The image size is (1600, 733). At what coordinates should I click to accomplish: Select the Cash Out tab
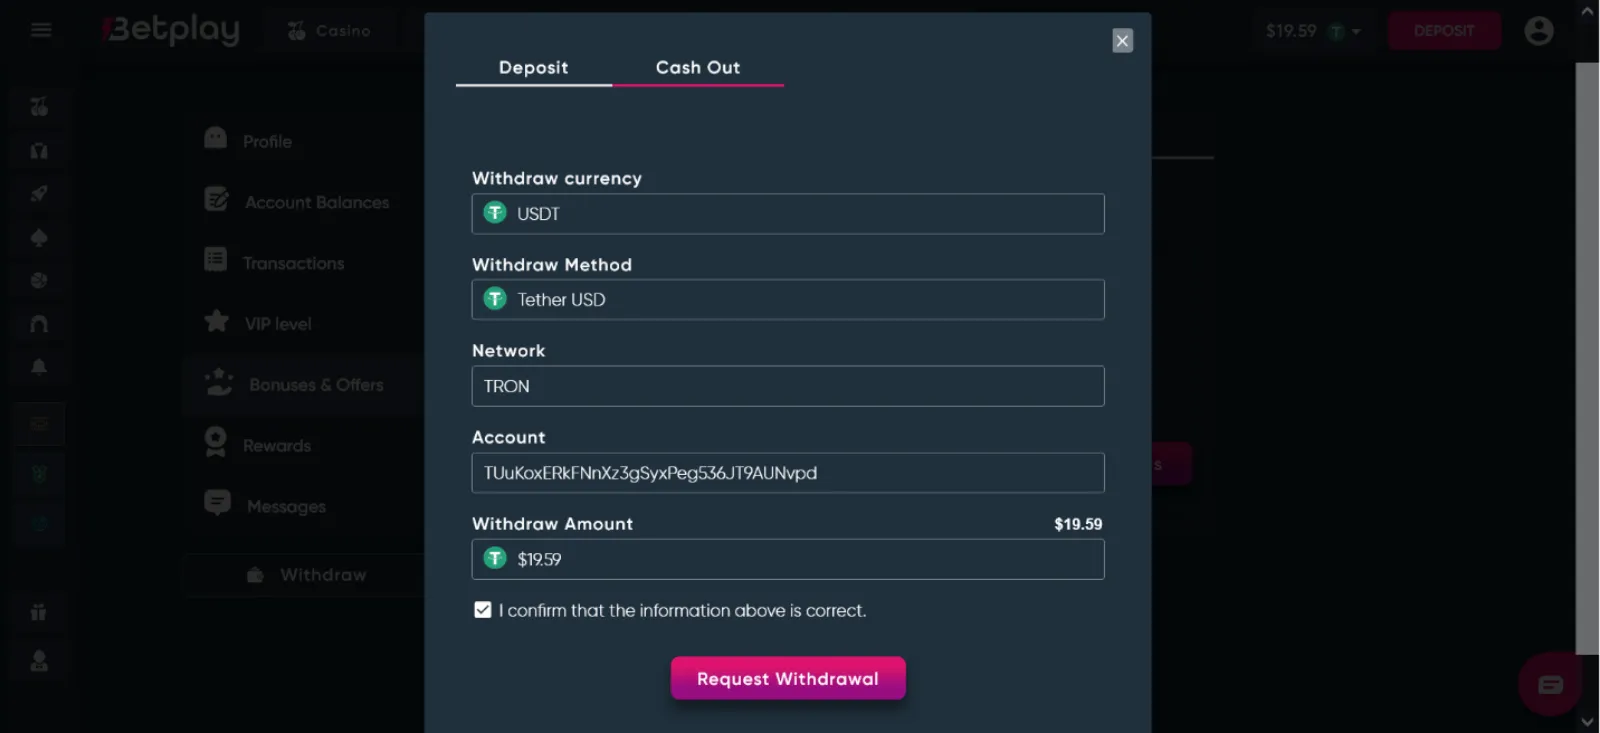(x=698, y=68)
